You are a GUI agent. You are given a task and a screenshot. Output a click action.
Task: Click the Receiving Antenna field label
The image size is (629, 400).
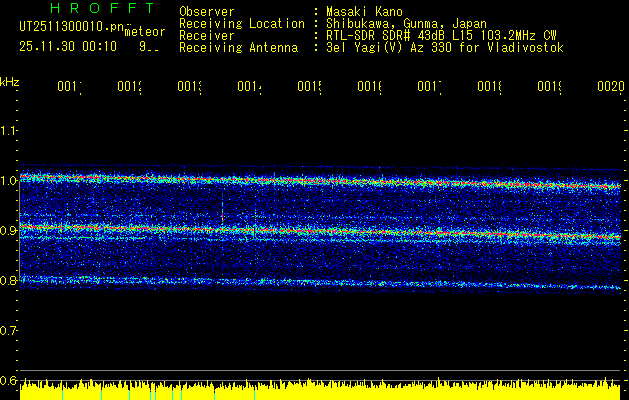point(239,47)
